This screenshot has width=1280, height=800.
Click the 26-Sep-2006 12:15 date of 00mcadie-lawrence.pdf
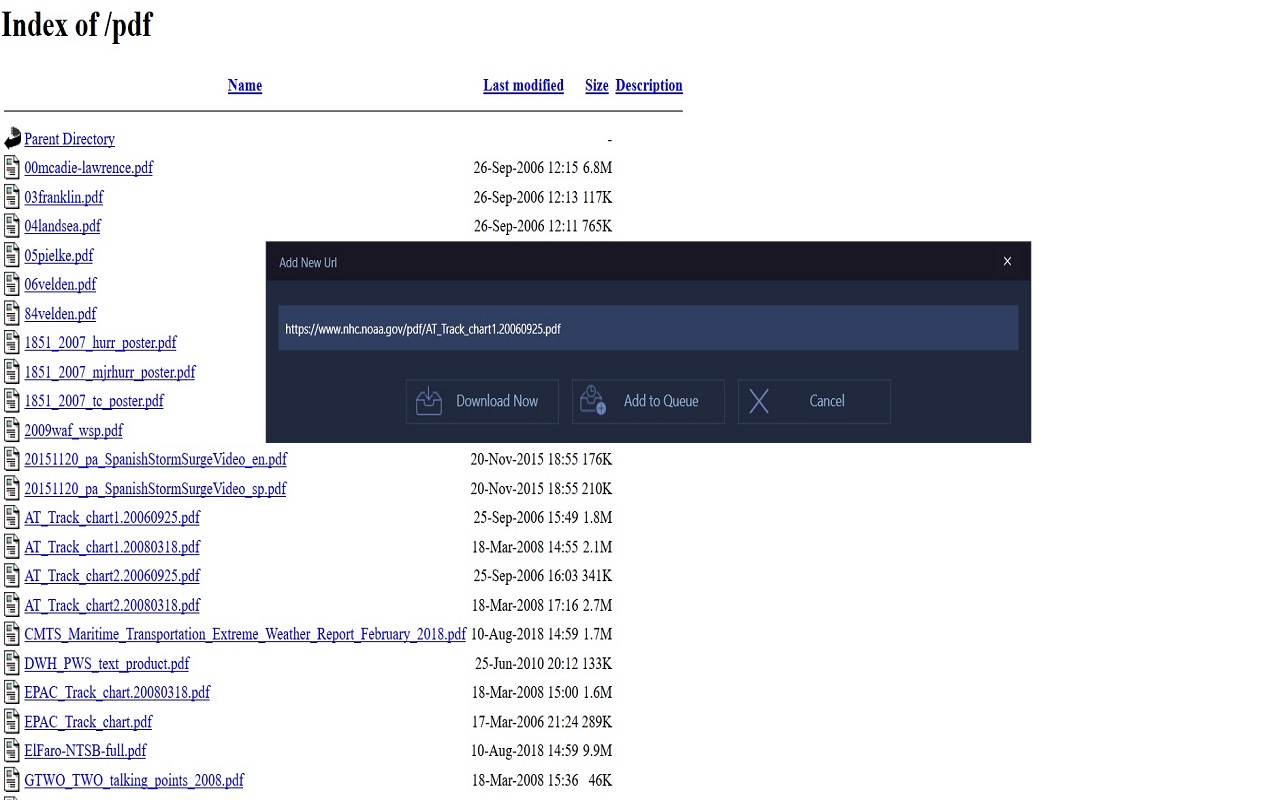[526, 168]
